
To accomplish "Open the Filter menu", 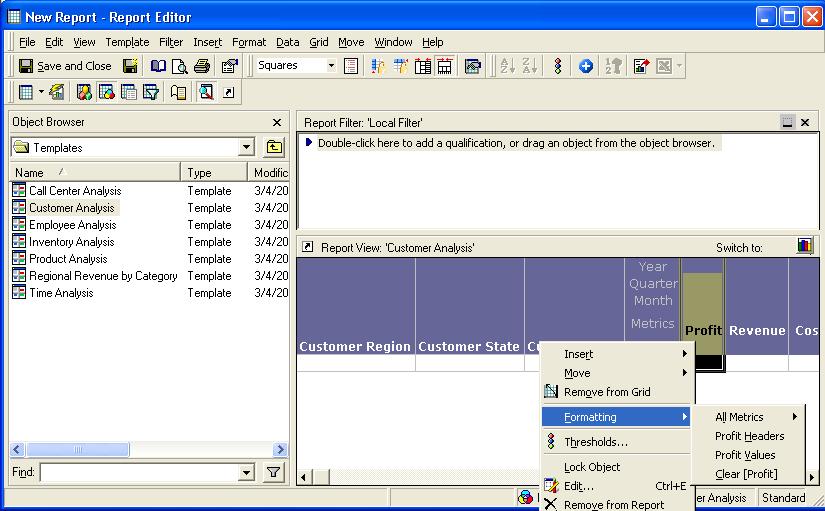I will [x=171, y=42].
